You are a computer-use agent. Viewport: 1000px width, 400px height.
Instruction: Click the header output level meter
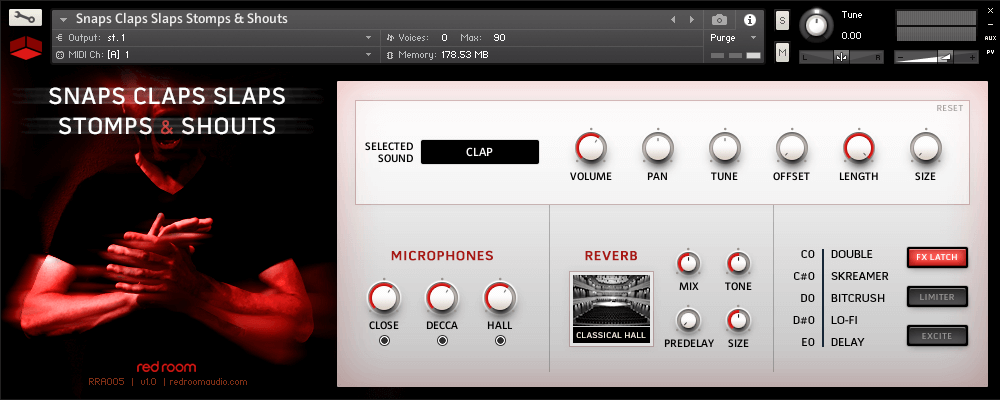(x=936, y=26)
